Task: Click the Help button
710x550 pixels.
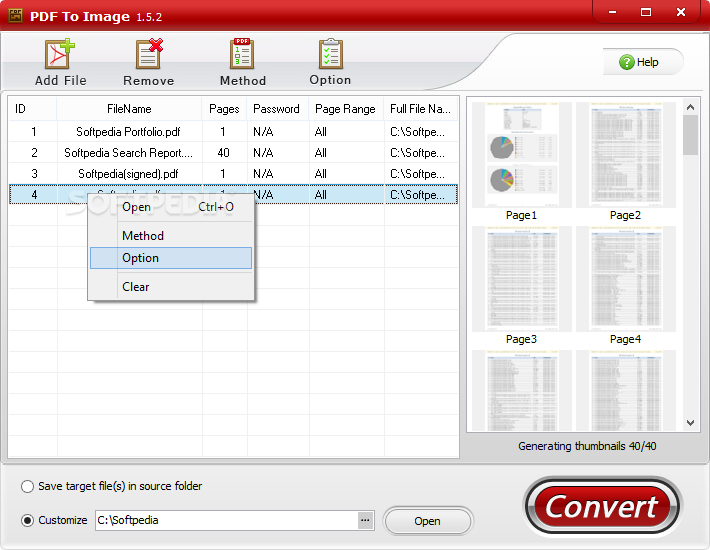Action: click(643, 62)
